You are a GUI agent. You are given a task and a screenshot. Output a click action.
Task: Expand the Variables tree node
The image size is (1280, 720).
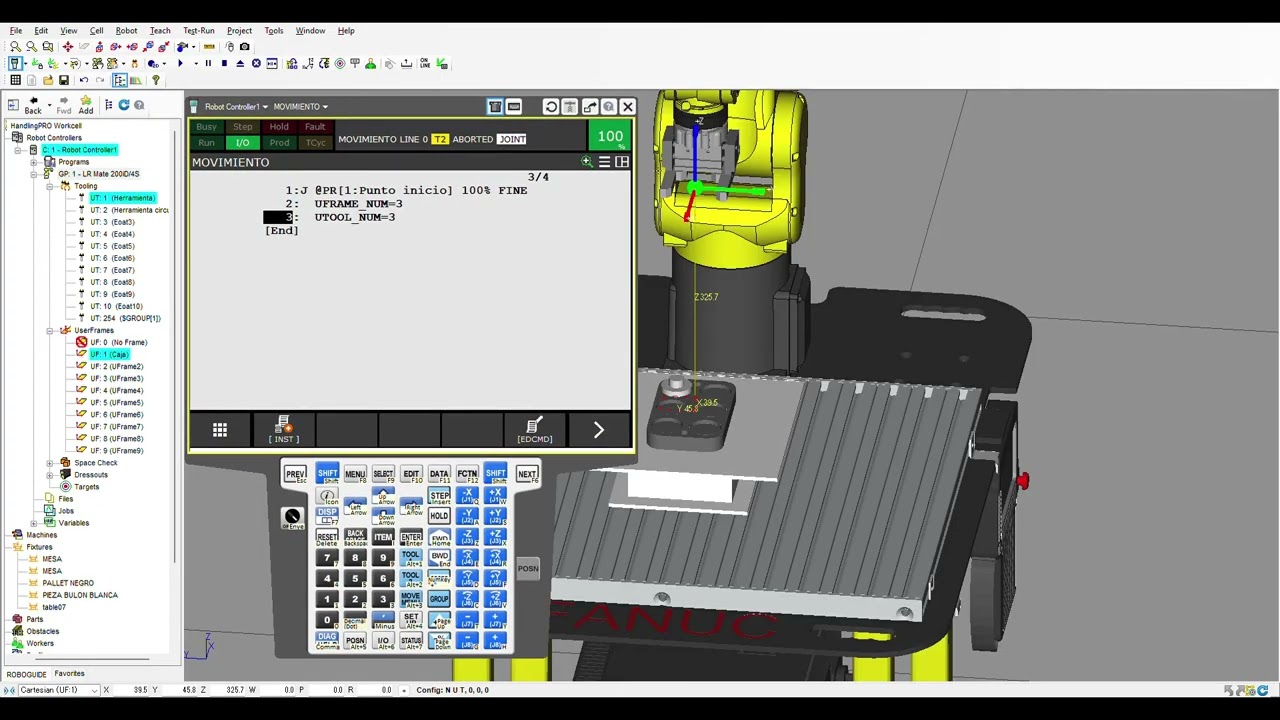tap(34, 523)
